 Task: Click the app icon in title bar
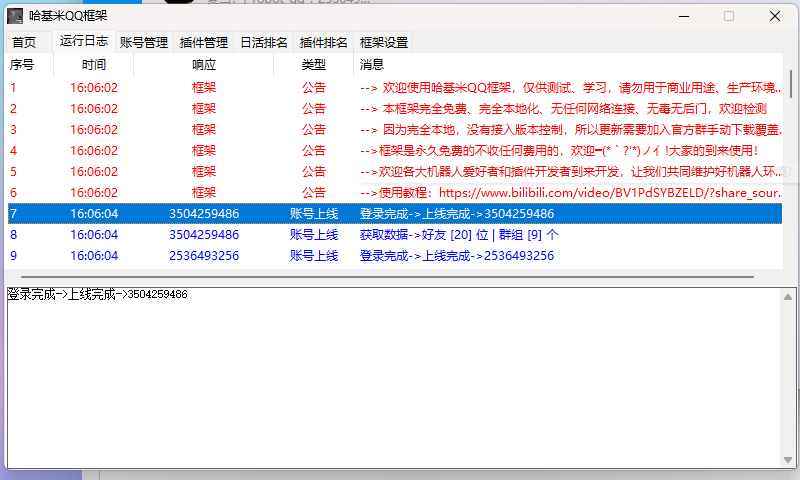pyautogui.click(x=16, y=16)
